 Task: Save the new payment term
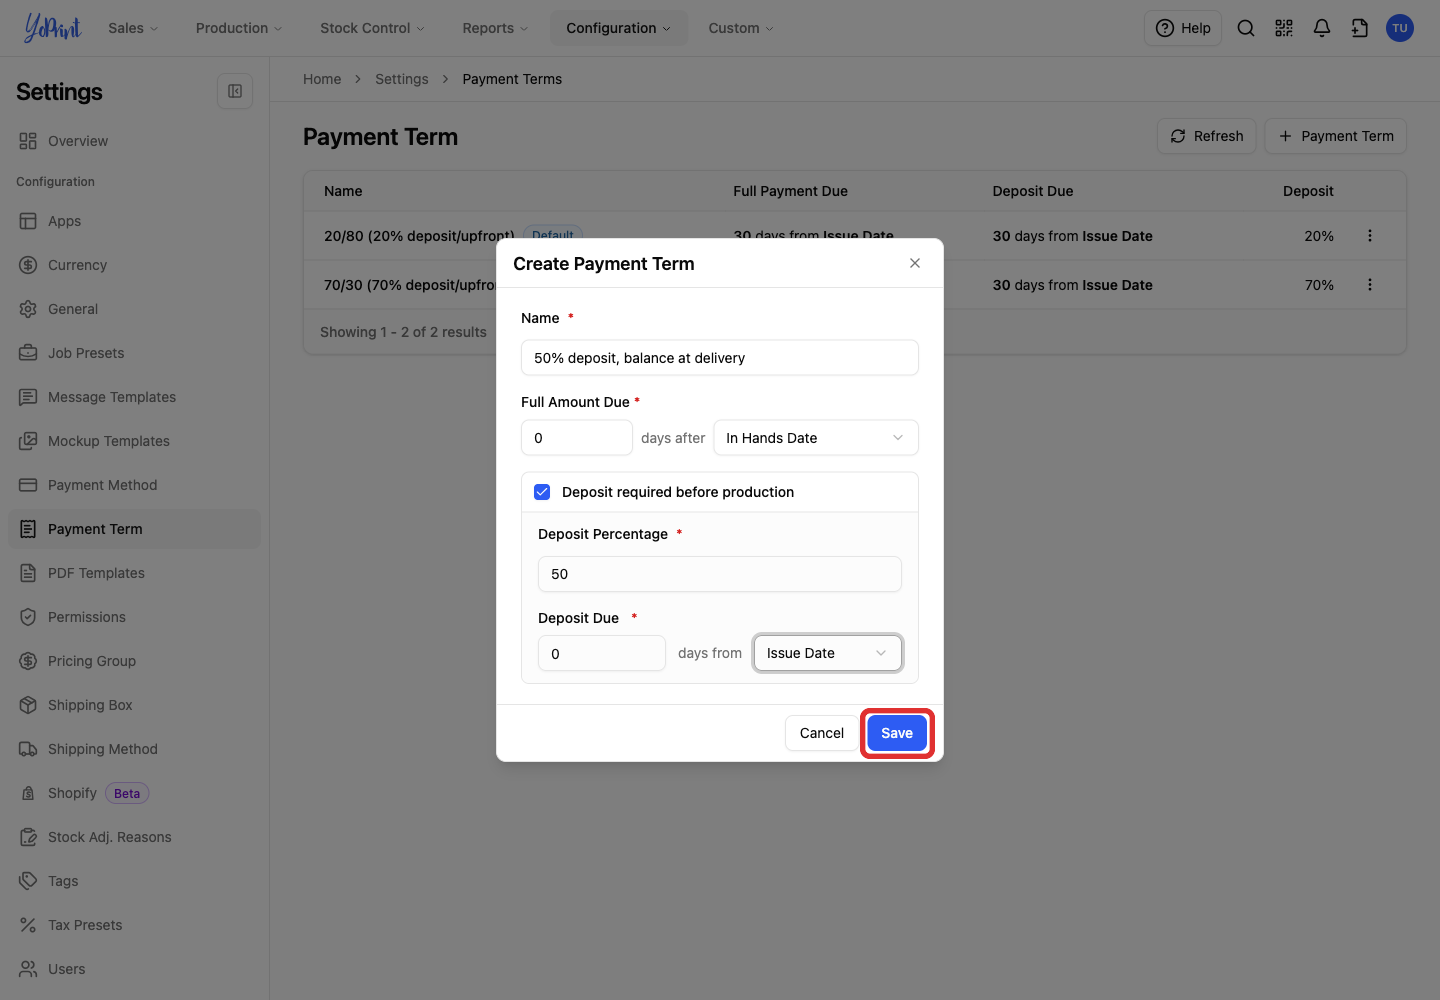tap(897, 733)
